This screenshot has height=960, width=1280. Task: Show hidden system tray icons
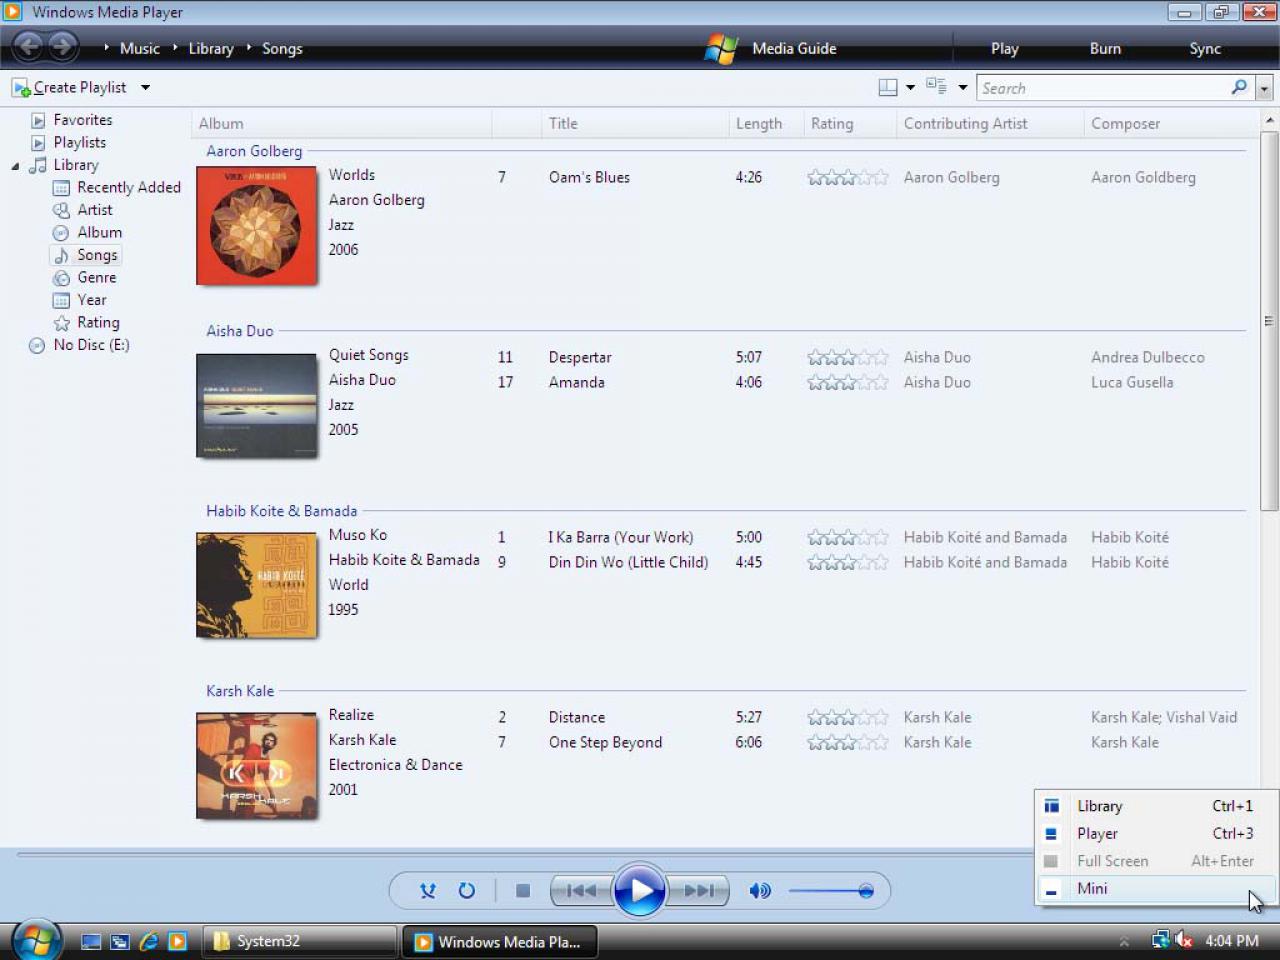(1124, 941)
